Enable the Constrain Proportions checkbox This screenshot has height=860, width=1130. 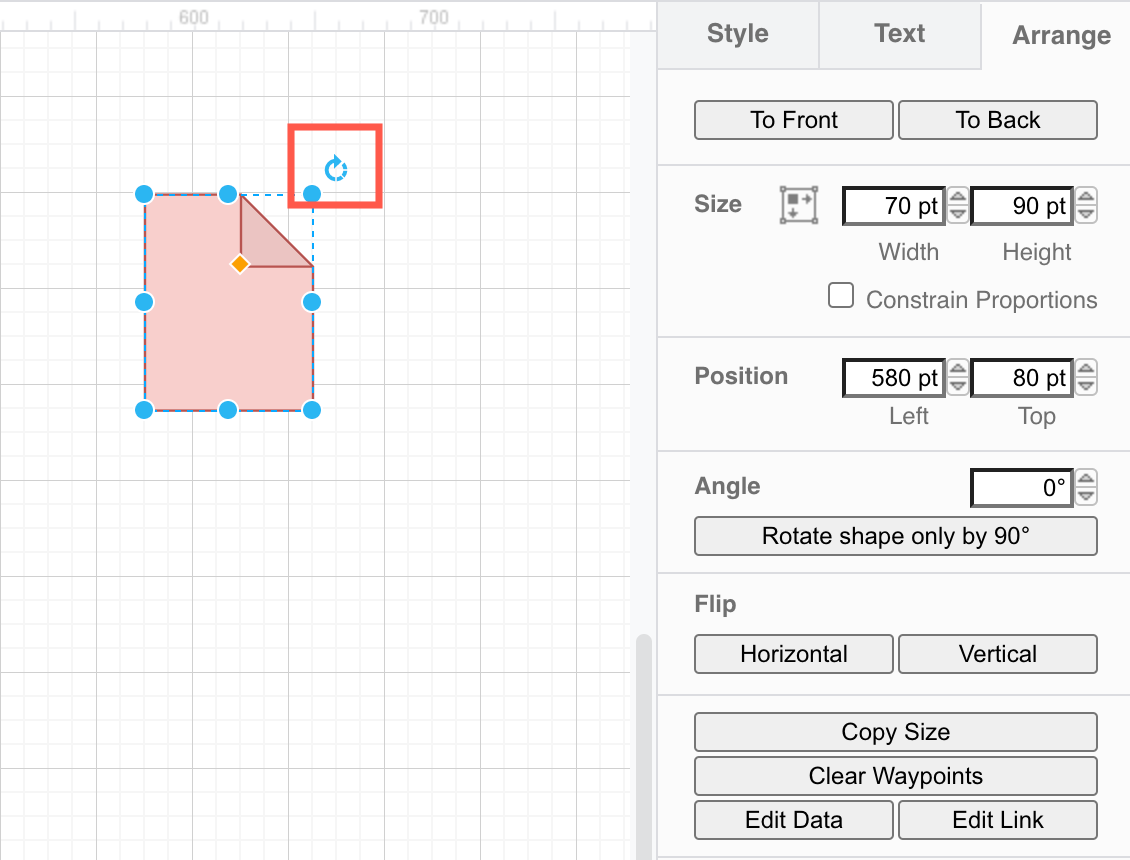pos(841,295)
